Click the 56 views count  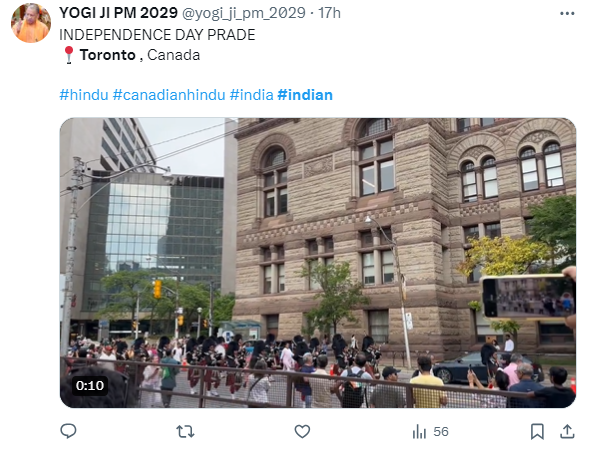coord(441,432)
